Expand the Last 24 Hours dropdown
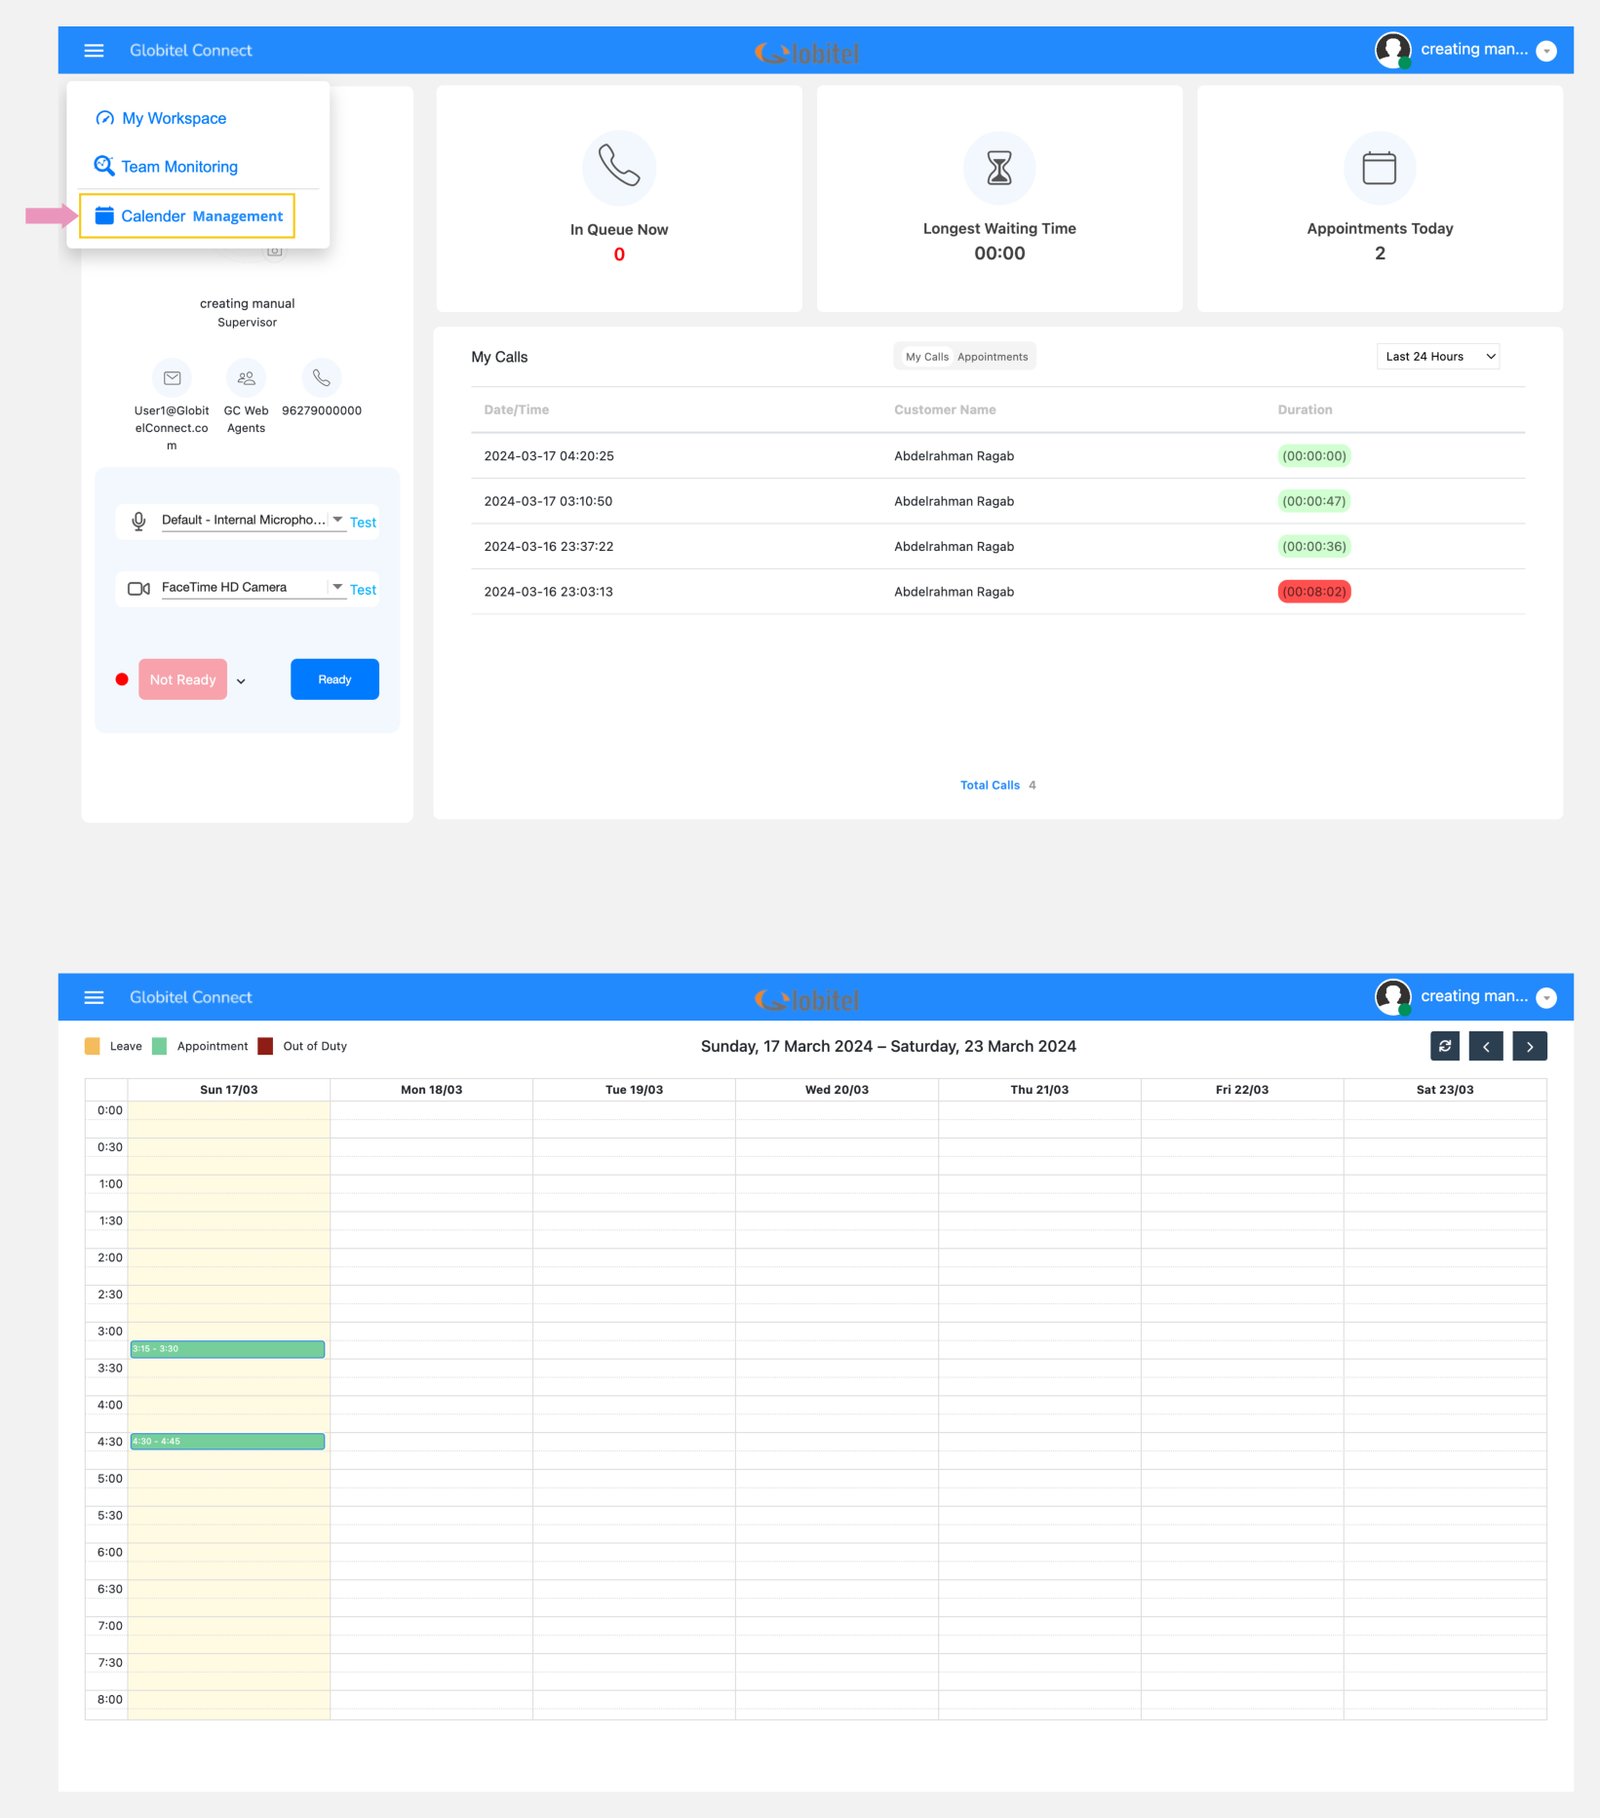 (x=1437, y=357)
